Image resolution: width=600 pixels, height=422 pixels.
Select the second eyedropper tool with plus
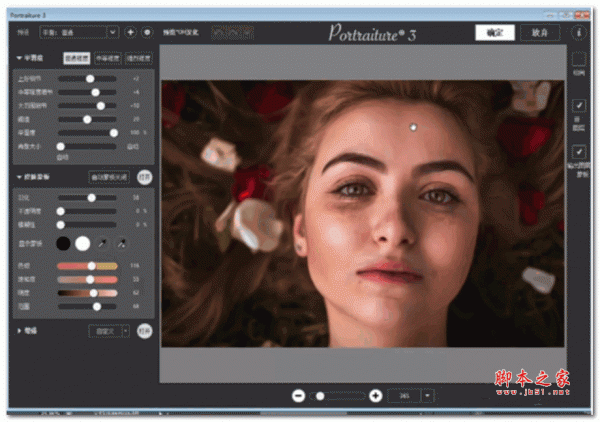click(x=122, y=242)
